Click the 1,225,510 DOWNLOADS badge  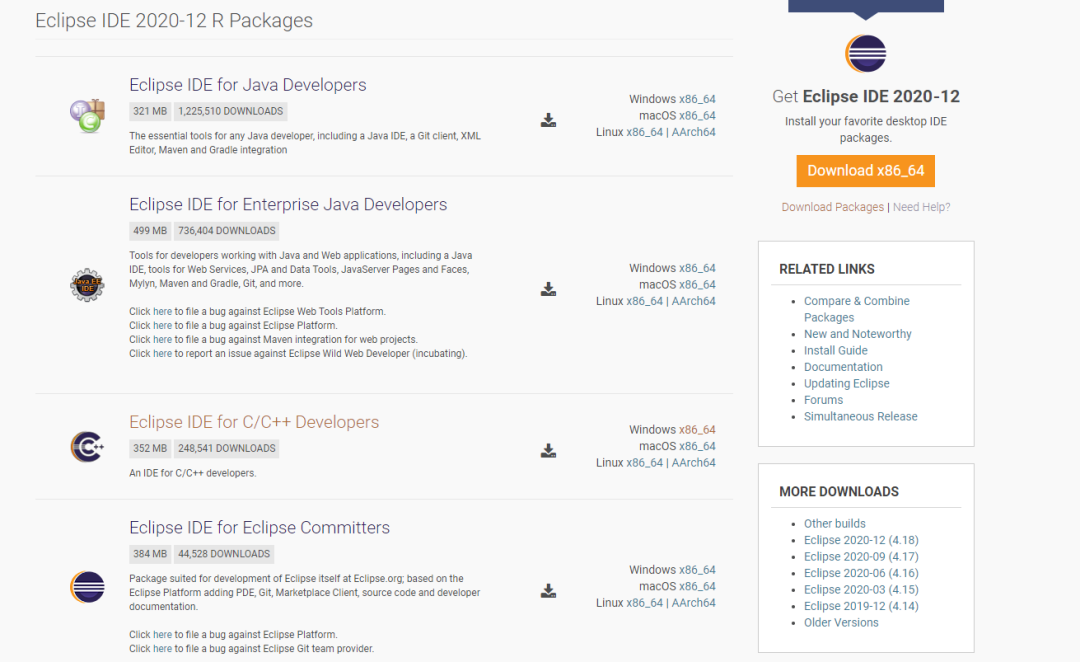230,112
